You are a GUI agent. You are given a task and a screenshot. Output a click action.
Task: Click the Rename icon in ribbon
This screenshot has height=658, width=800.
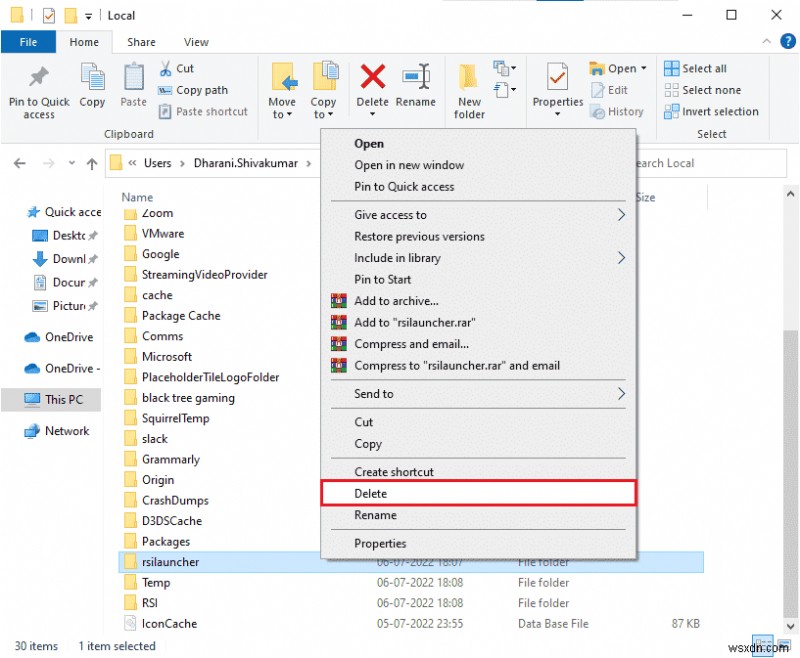[x=416, y=77]
